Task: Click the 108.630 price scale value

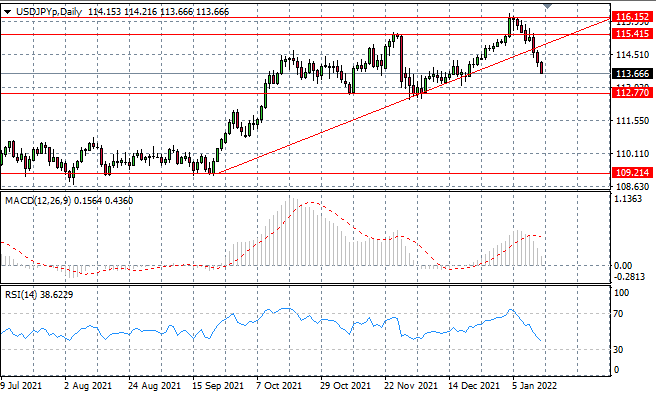Action: pos(633,187)
